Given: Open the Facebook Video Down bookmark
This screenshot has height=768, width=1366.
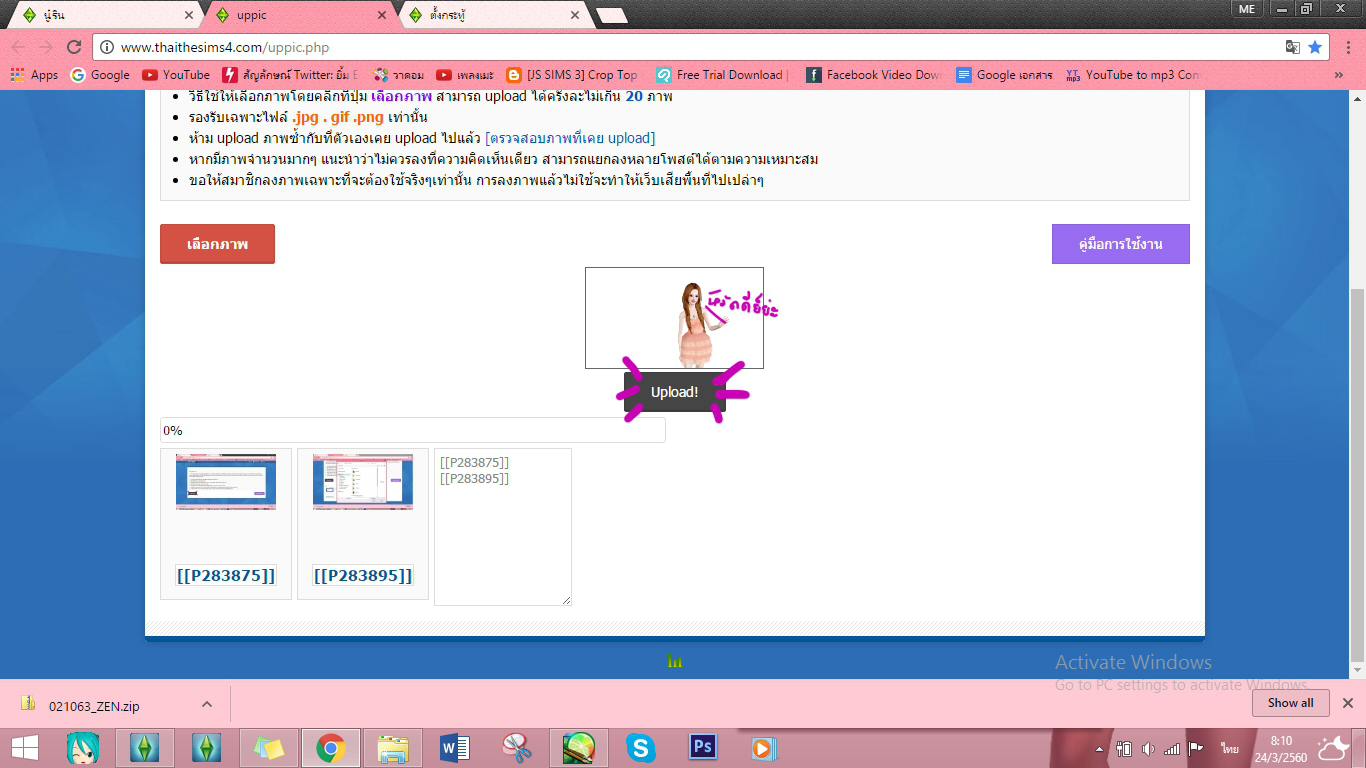Looking at the screenshot, I should click(874, 75).
